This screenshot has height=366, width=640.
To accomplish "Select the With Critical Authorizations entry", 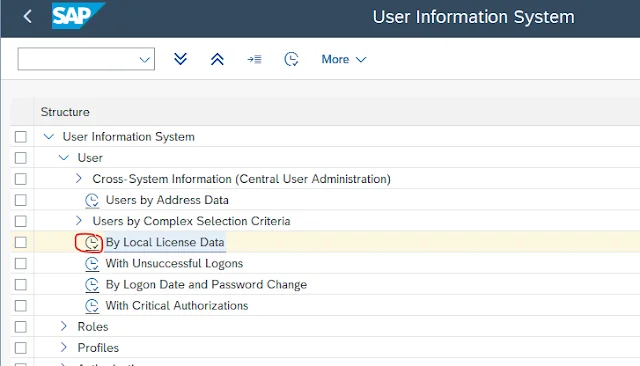I will (177, 306).
